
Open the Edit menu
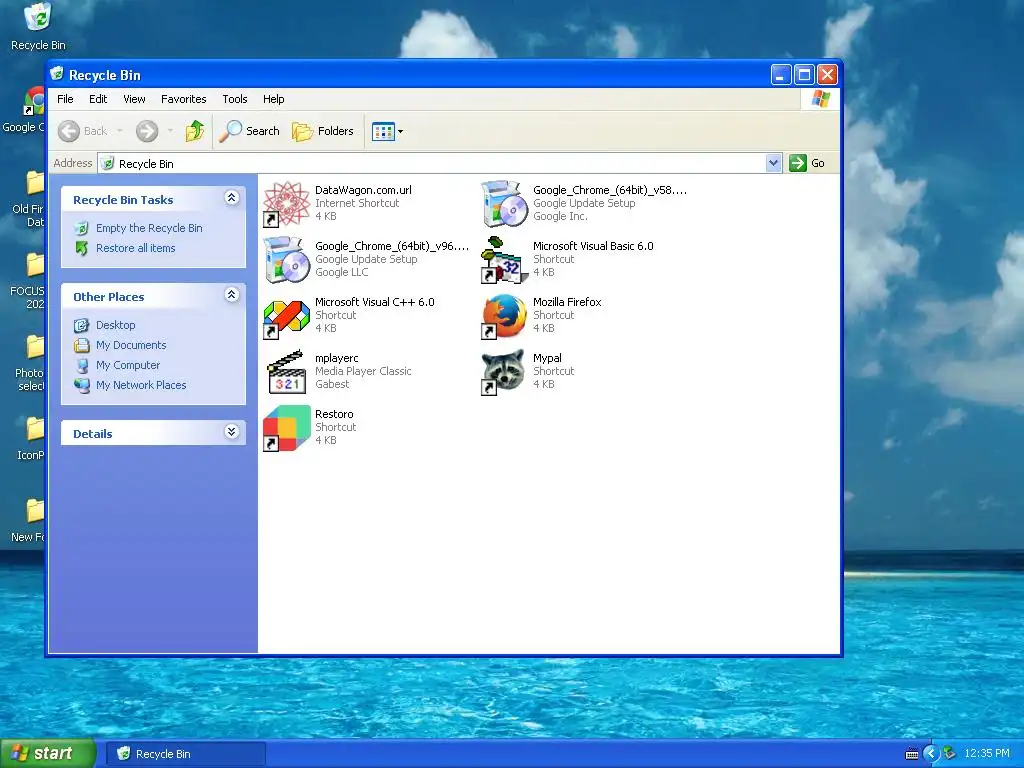click(98, 99)
